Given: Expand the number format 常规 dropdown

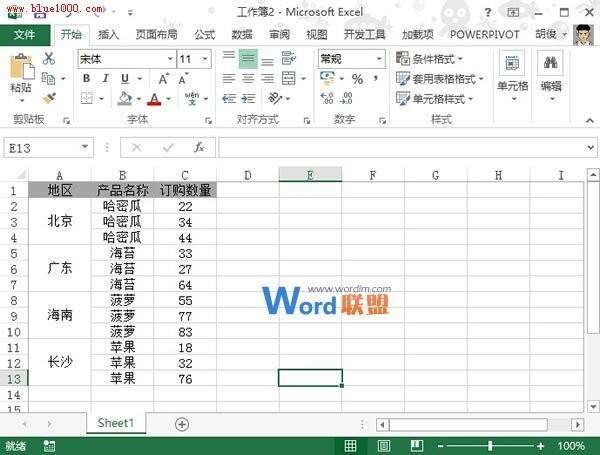Looking at the screenshot, I should click(379, 59).
